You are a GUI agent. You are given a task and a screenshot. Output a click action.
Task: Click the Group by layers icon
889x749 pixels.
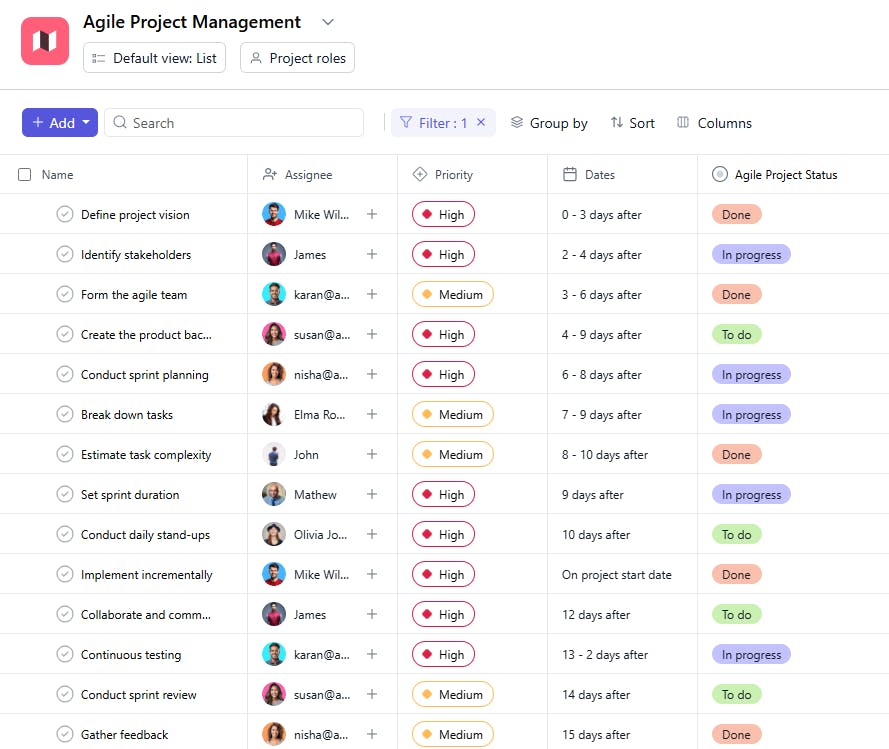pyautogui.click(x=517, y=123)
